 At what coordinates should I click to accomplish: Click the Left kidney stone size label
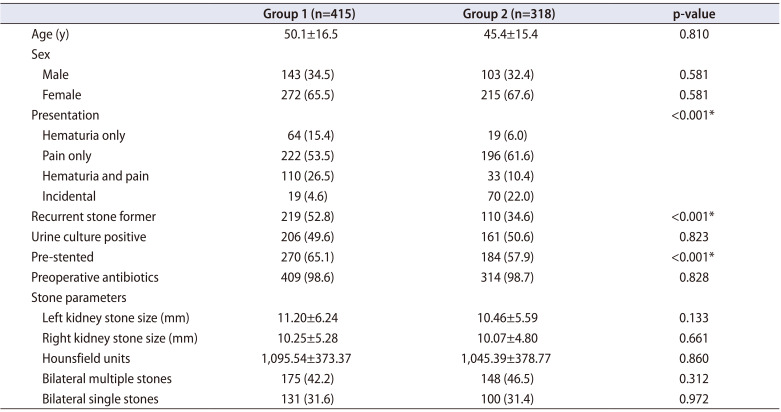pos(114,317)
